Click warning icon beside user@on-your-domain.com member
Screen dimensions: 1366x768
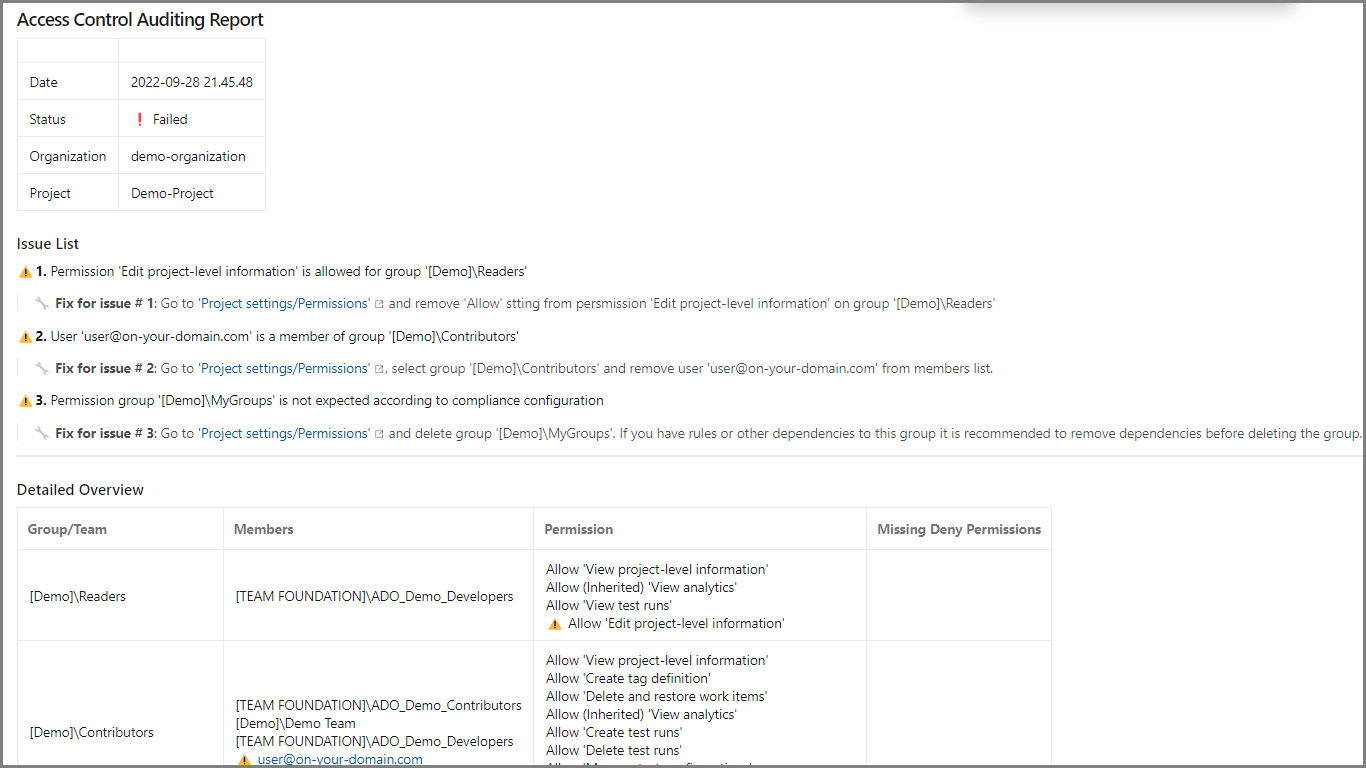244,760
